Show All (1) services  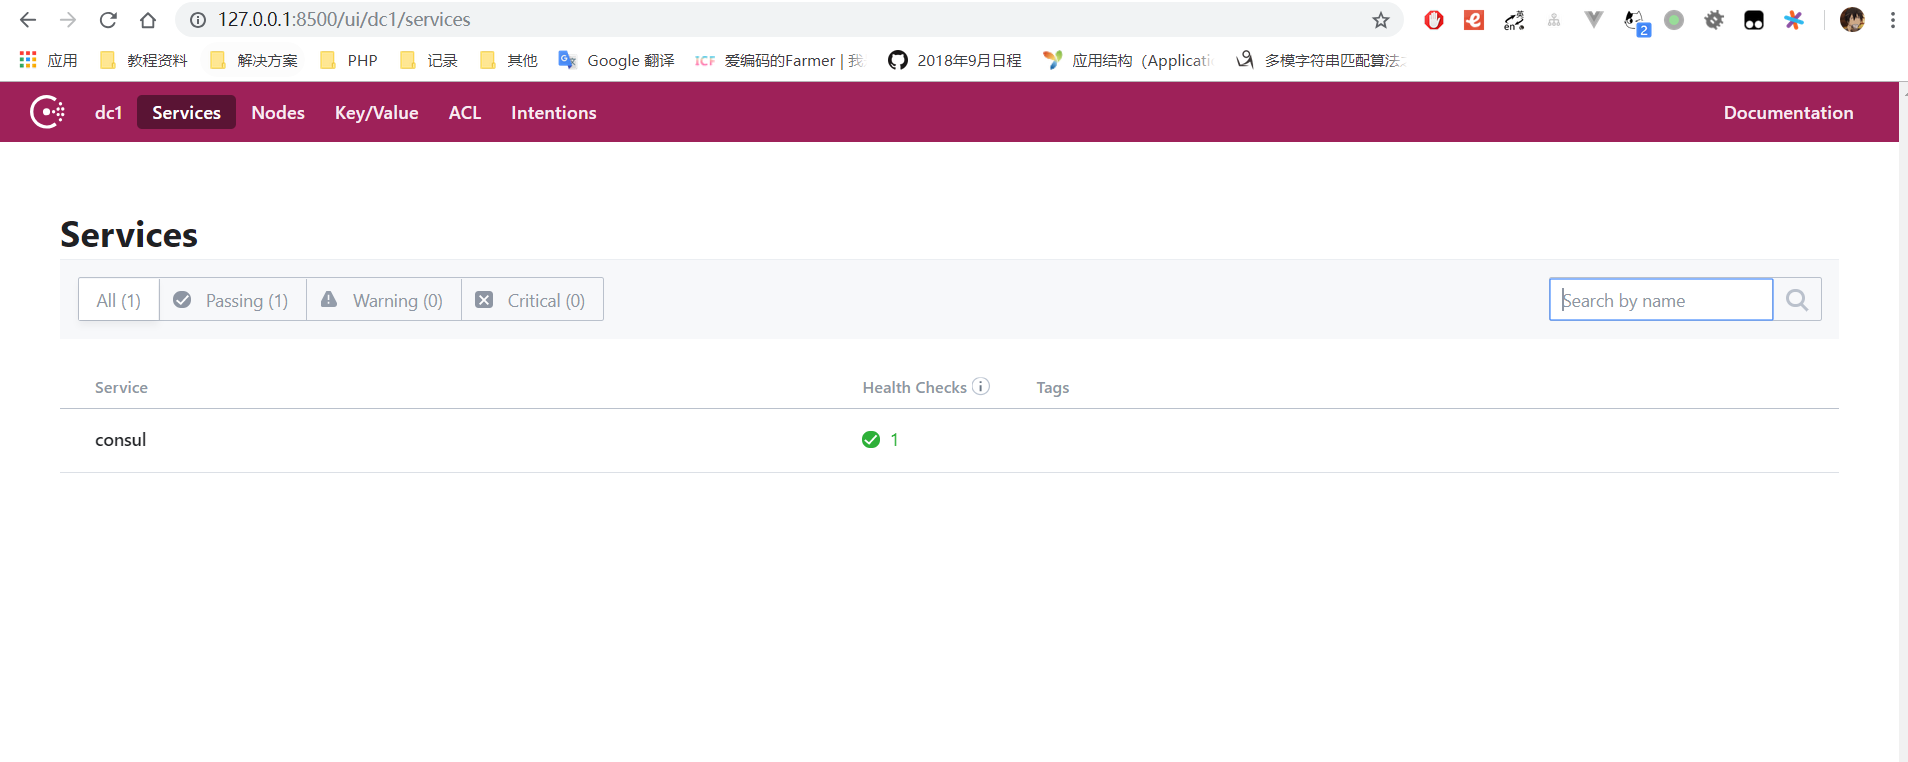118,300
